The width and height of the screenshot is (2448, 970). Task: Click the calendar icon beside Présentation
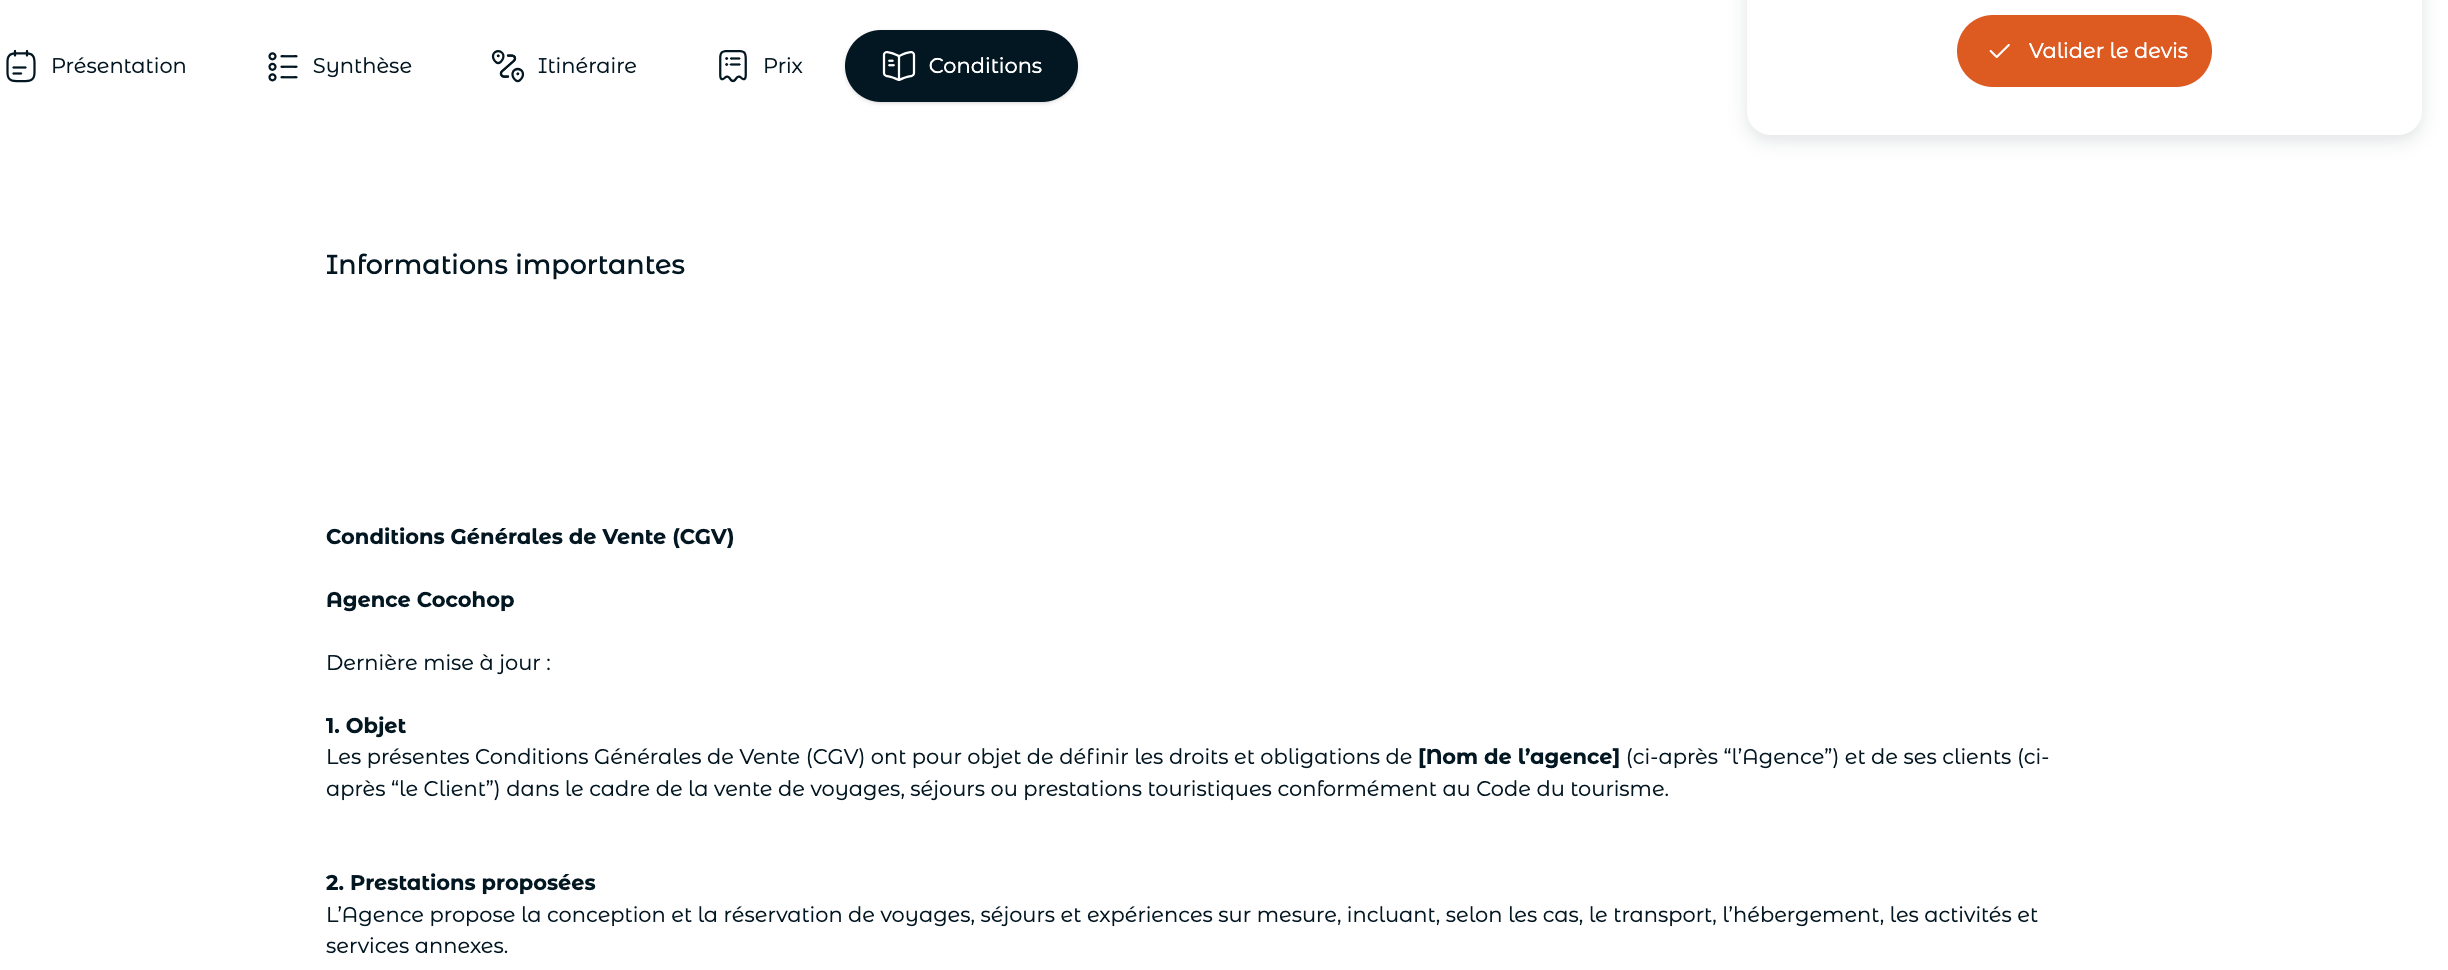pyautogui.click(x=21, y=66)
